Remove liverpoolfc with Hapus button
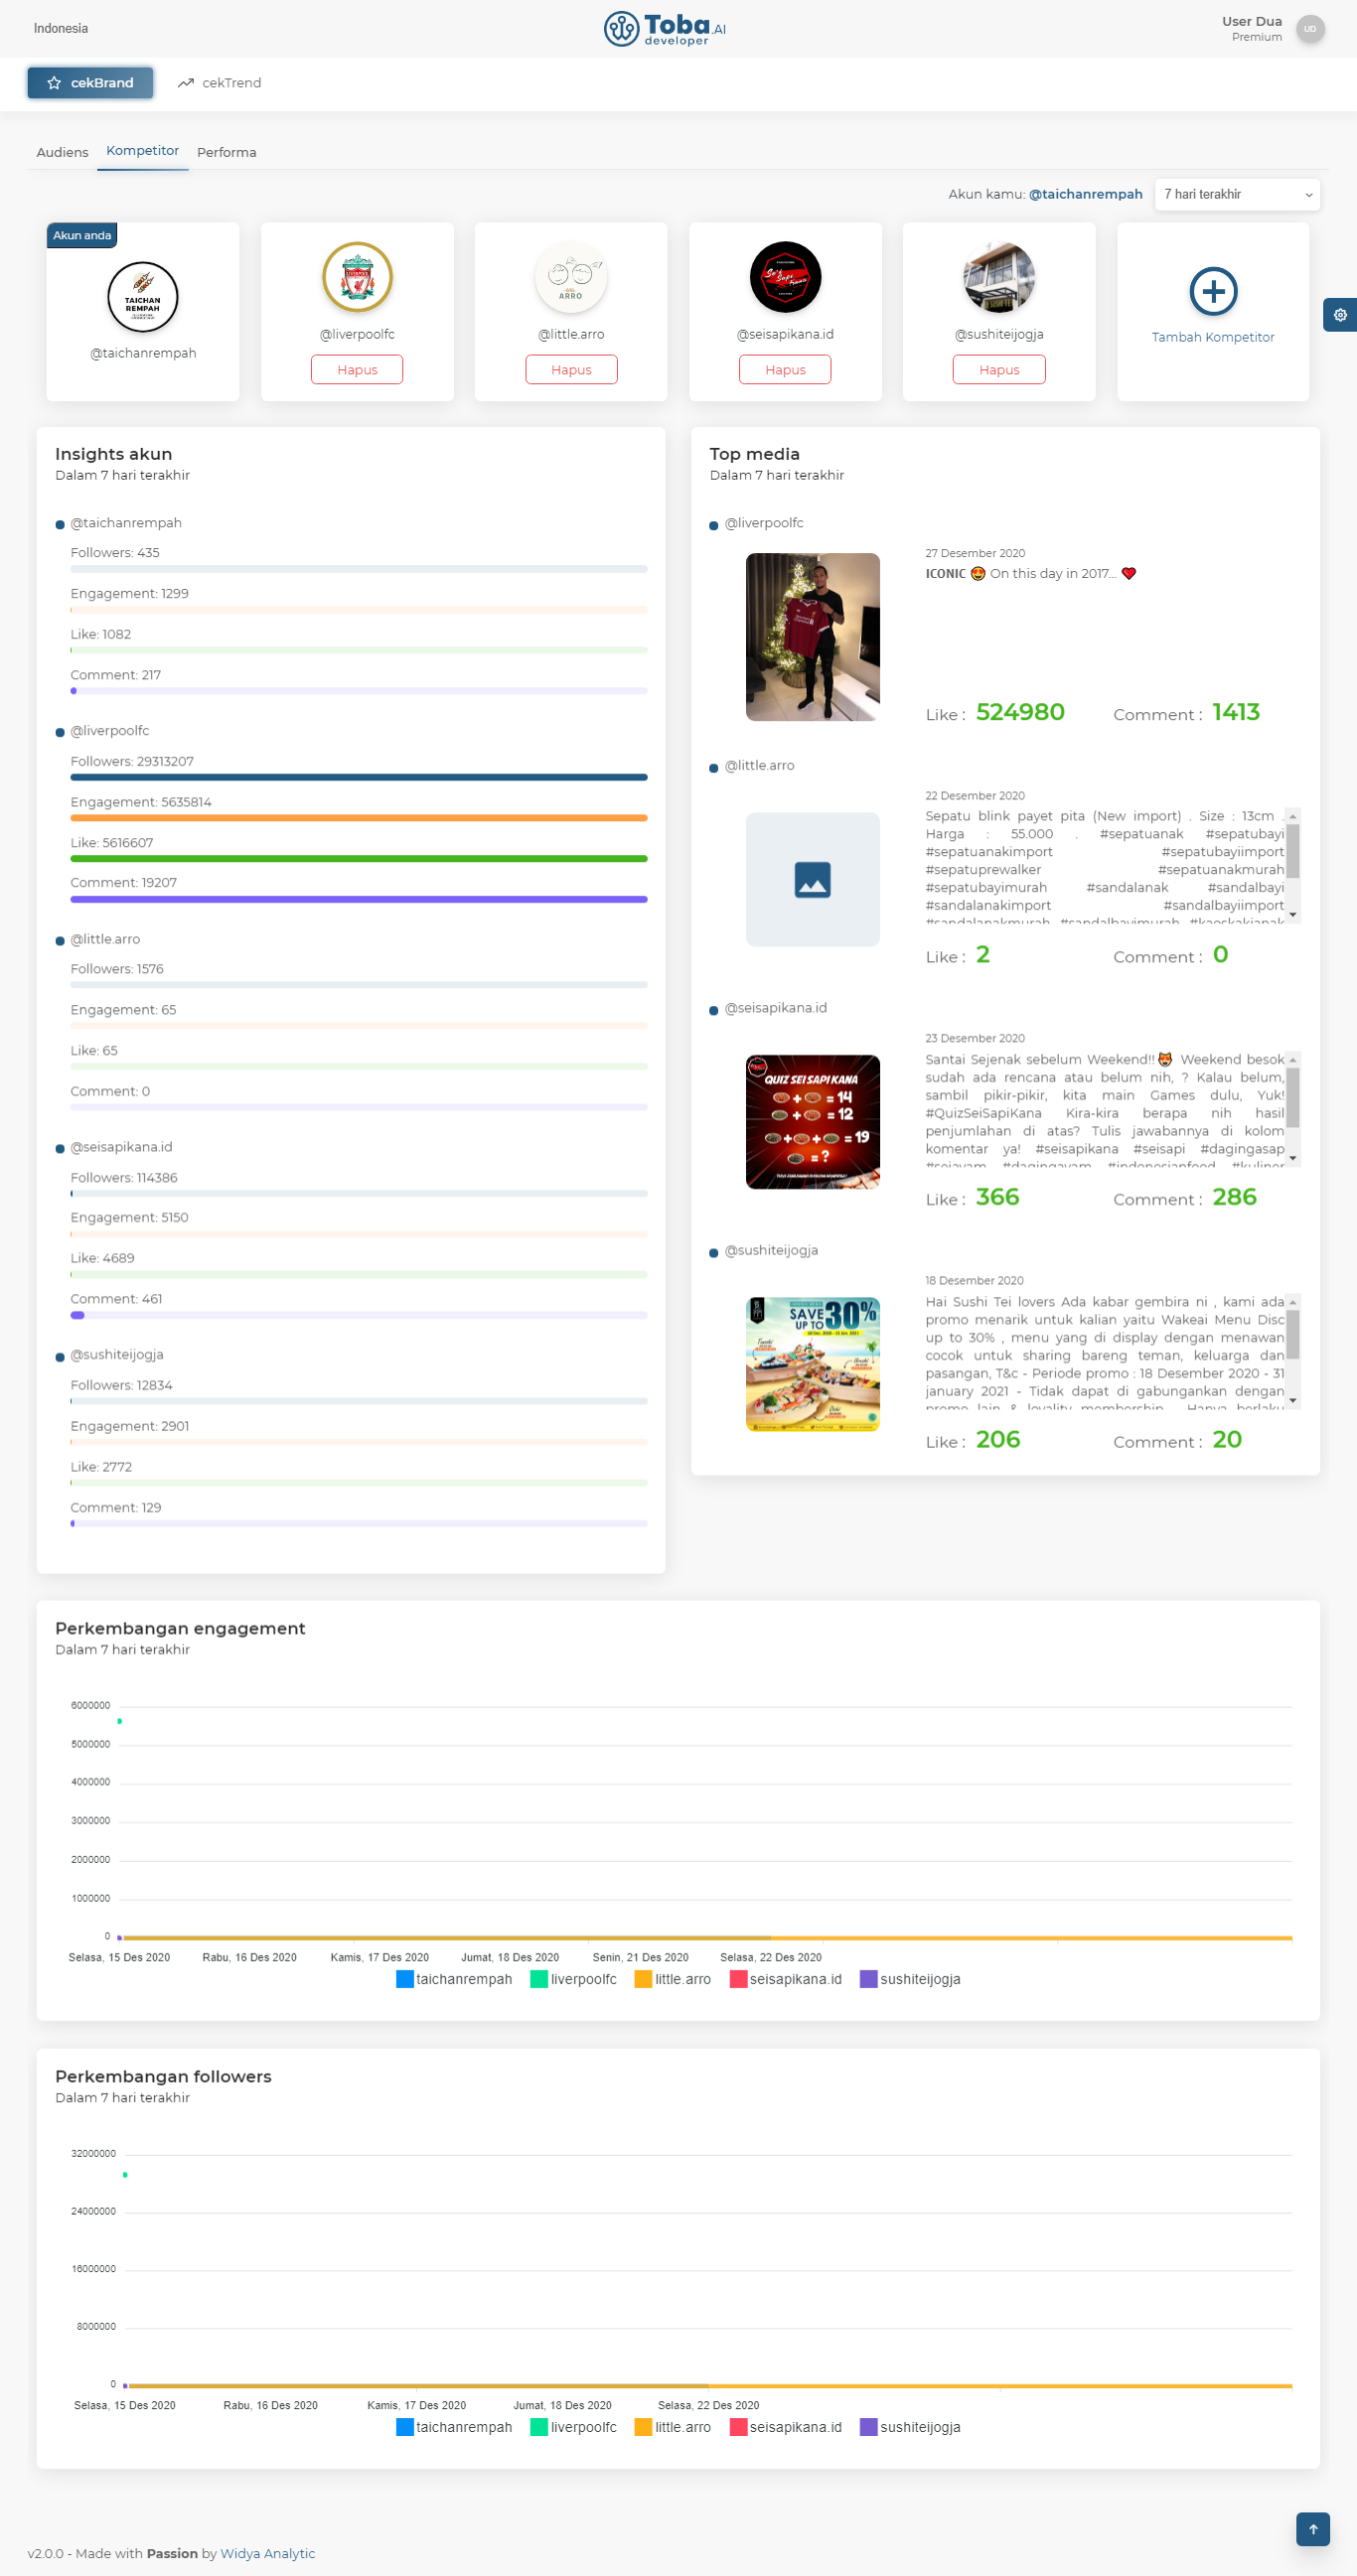The width and height of the screenshot is (1357, 2576). (357, 369)
